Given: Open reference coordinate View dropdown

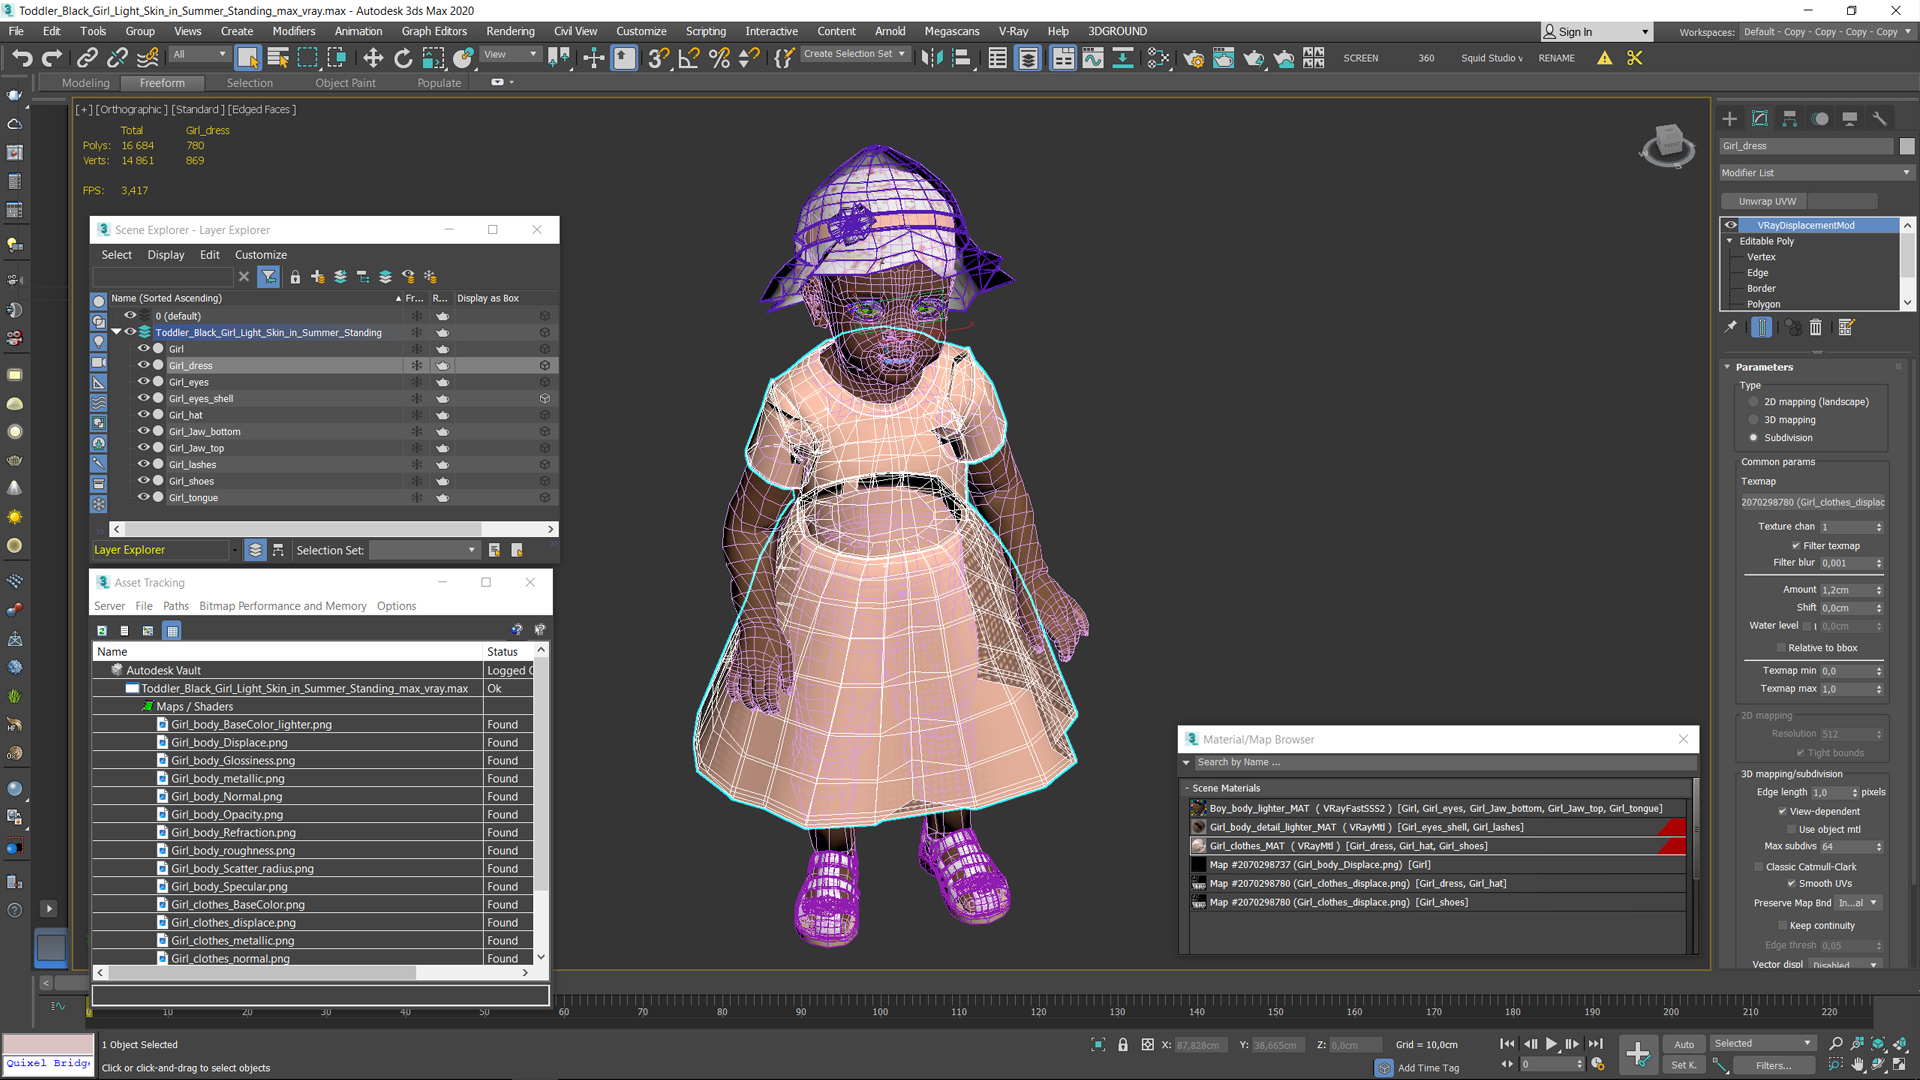Looking at the screenshot, I should [x=511, y=55].
